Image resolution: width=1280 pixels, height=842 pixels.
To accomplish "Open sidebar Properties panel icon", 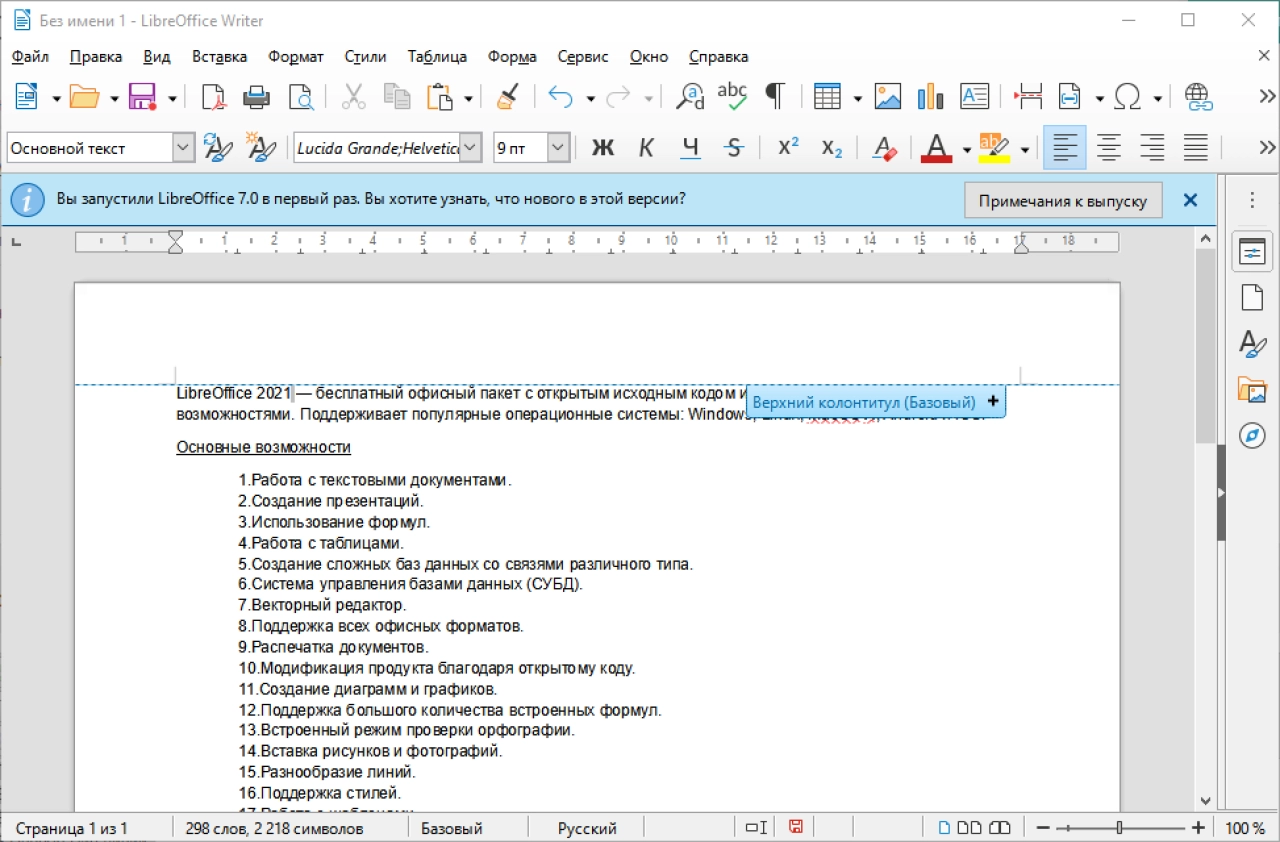I will (1252, 252).
